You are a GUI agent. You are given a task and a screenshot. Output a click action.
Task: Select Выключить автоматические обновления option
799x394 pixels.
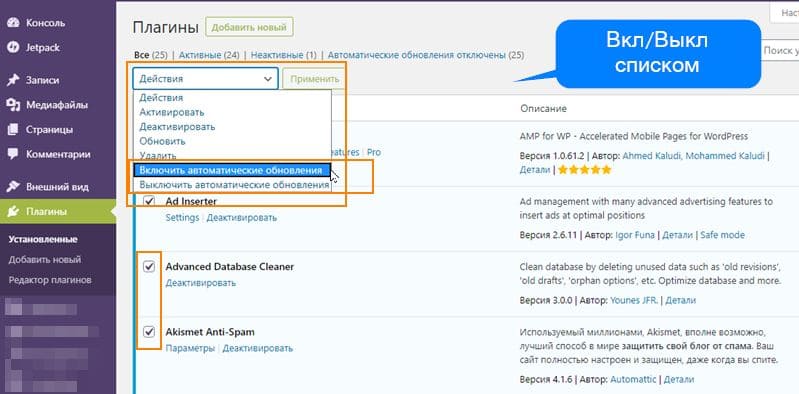(232, 185)
